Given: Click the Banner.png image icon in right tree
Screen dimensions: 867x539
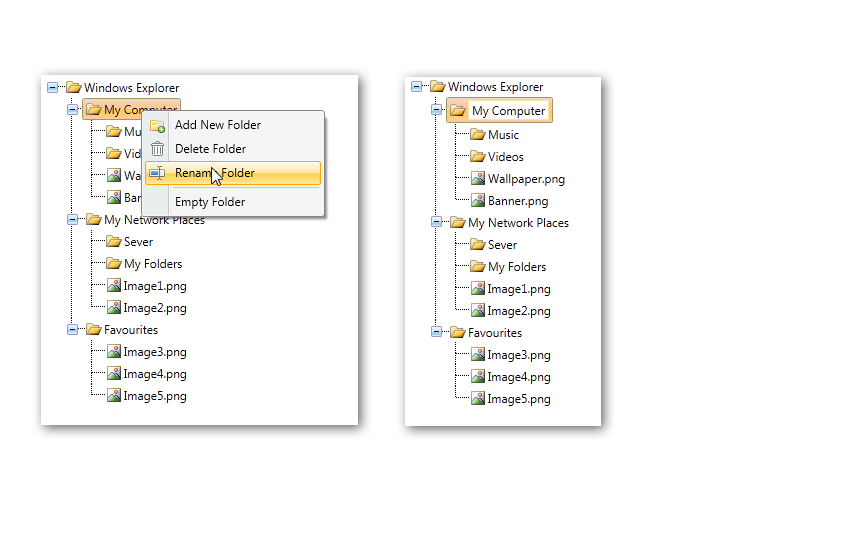Looking at the screenshot, I should (x=477, y=201).
